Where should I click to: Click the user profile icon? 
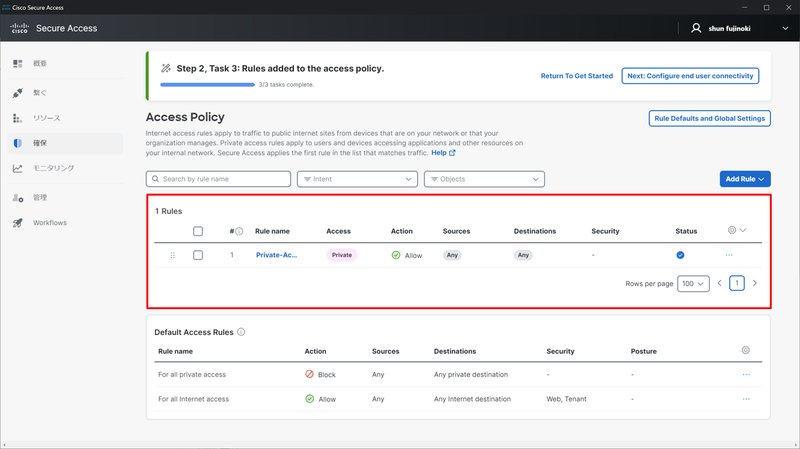pos(696,28)
